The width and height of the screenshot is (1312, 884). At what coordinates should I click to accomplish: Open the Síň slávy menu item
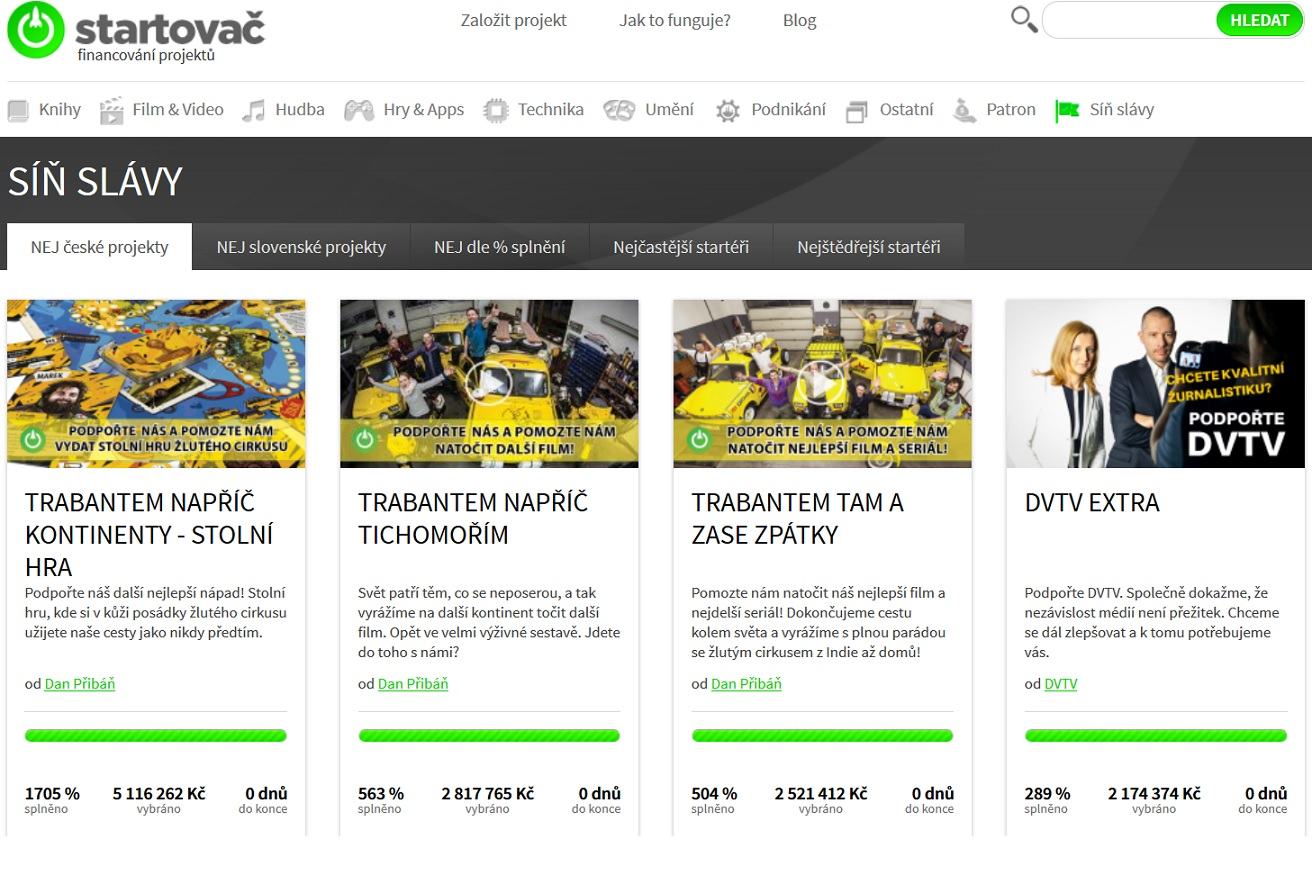1122,109
